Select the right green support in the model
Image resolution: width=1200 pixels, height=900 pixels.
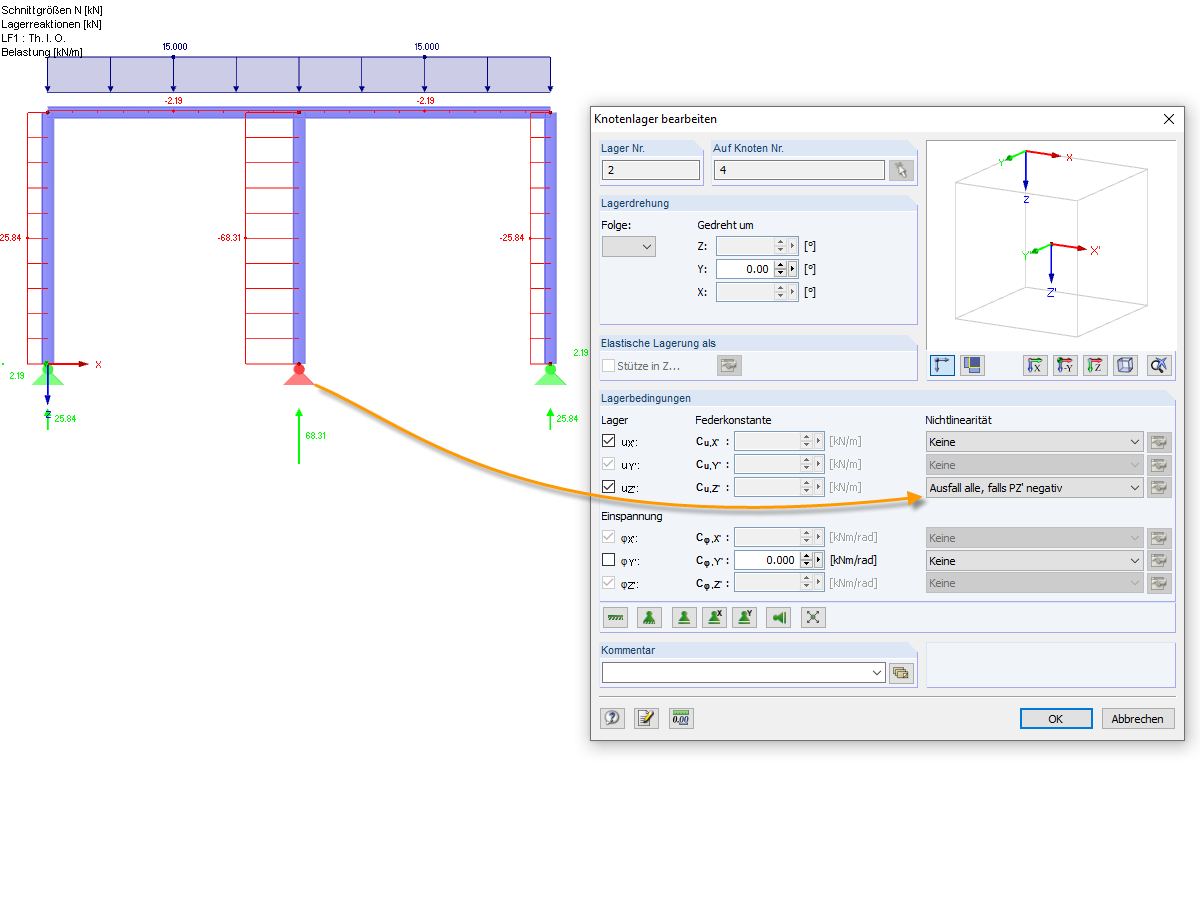[550, 376]
